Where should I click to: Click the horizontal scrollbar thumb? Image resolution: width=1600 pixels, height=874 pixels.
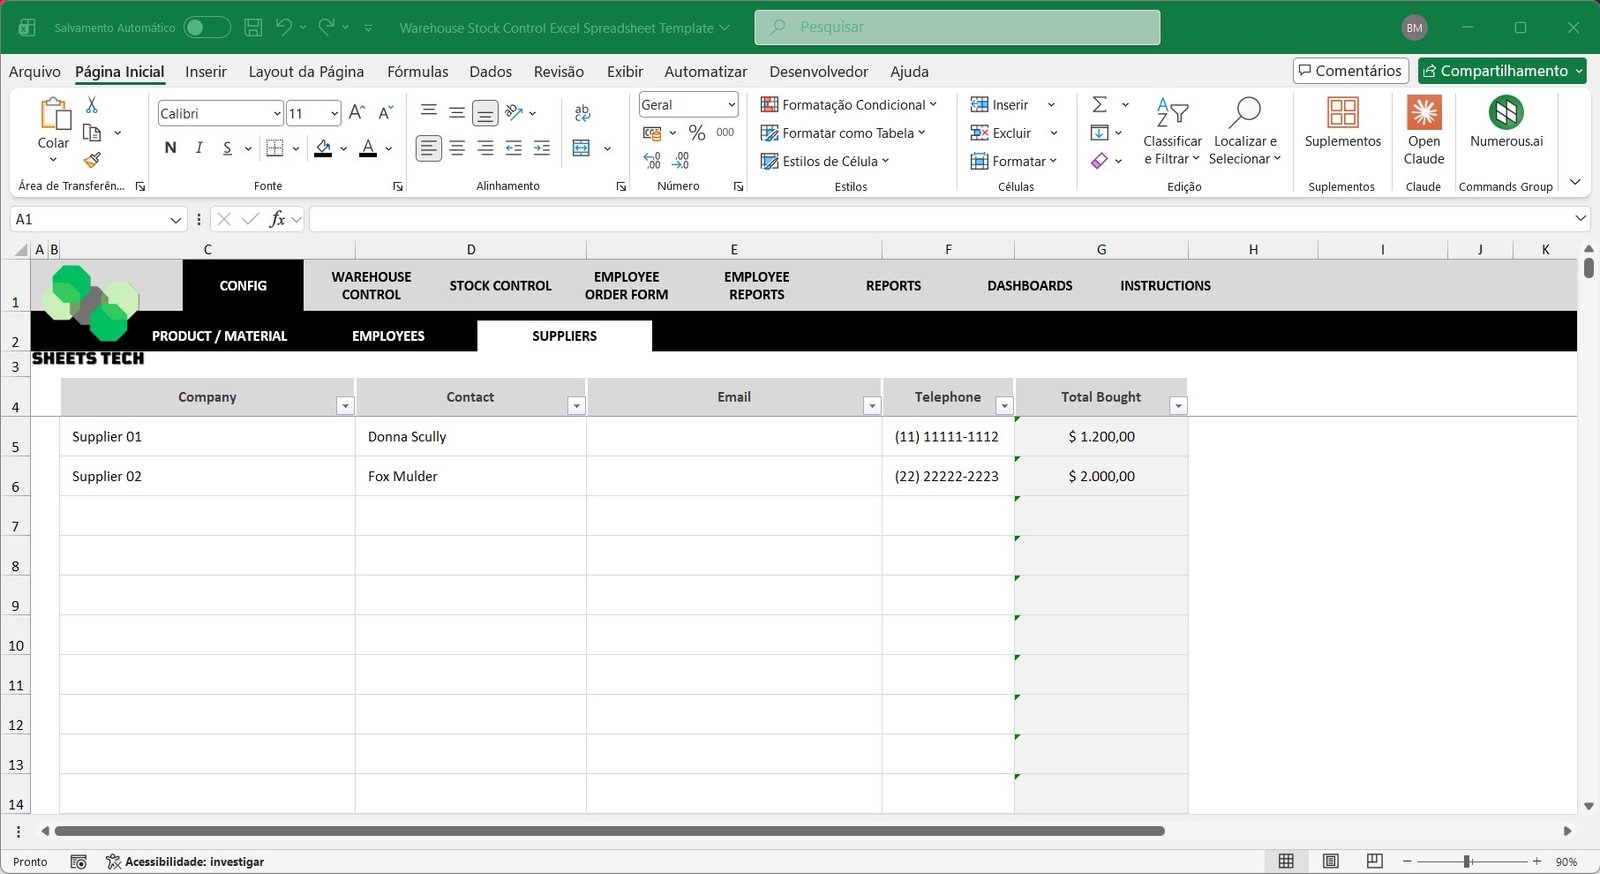(610, 831)
